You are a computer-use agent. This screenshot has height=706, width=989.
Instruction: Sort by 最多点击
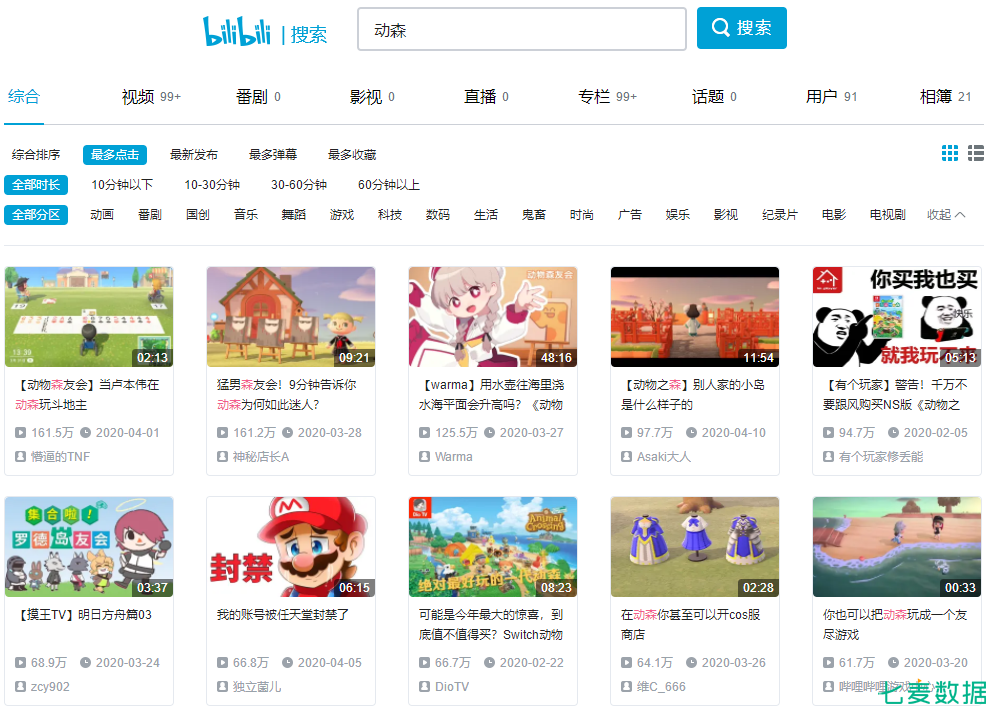[x=115, y=155]
